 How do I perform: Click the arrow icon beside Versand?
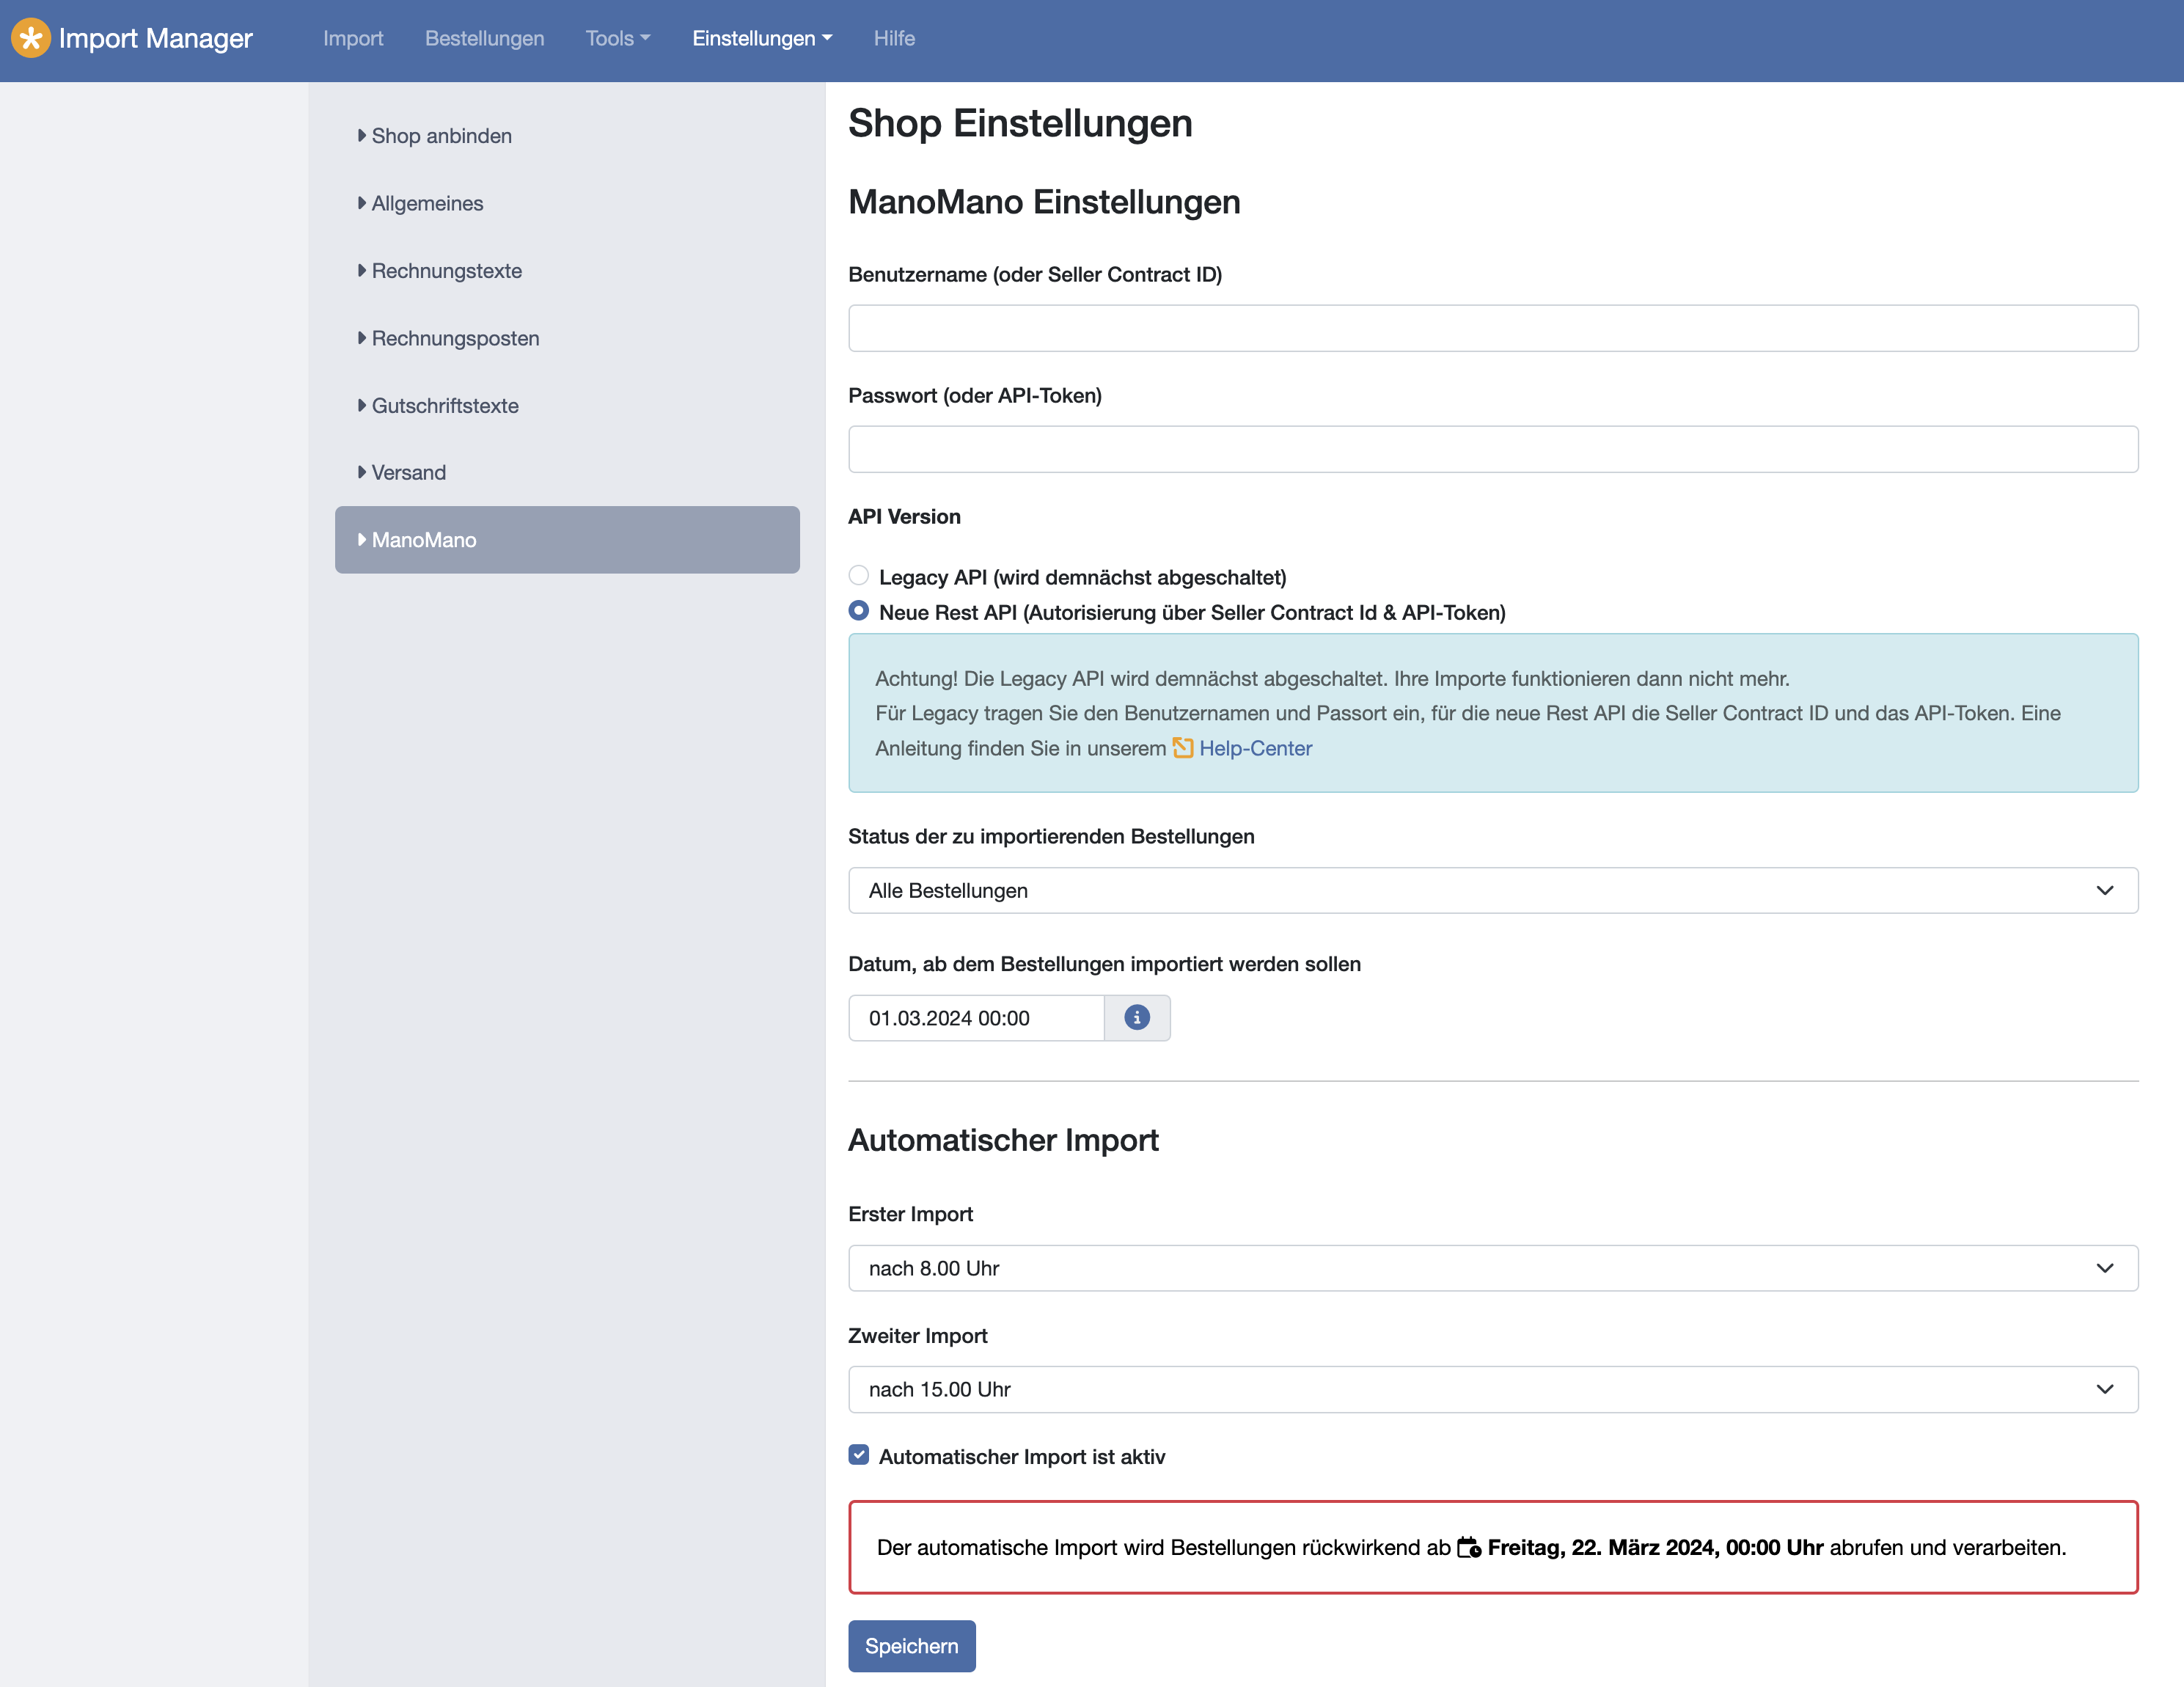point(362,472)
